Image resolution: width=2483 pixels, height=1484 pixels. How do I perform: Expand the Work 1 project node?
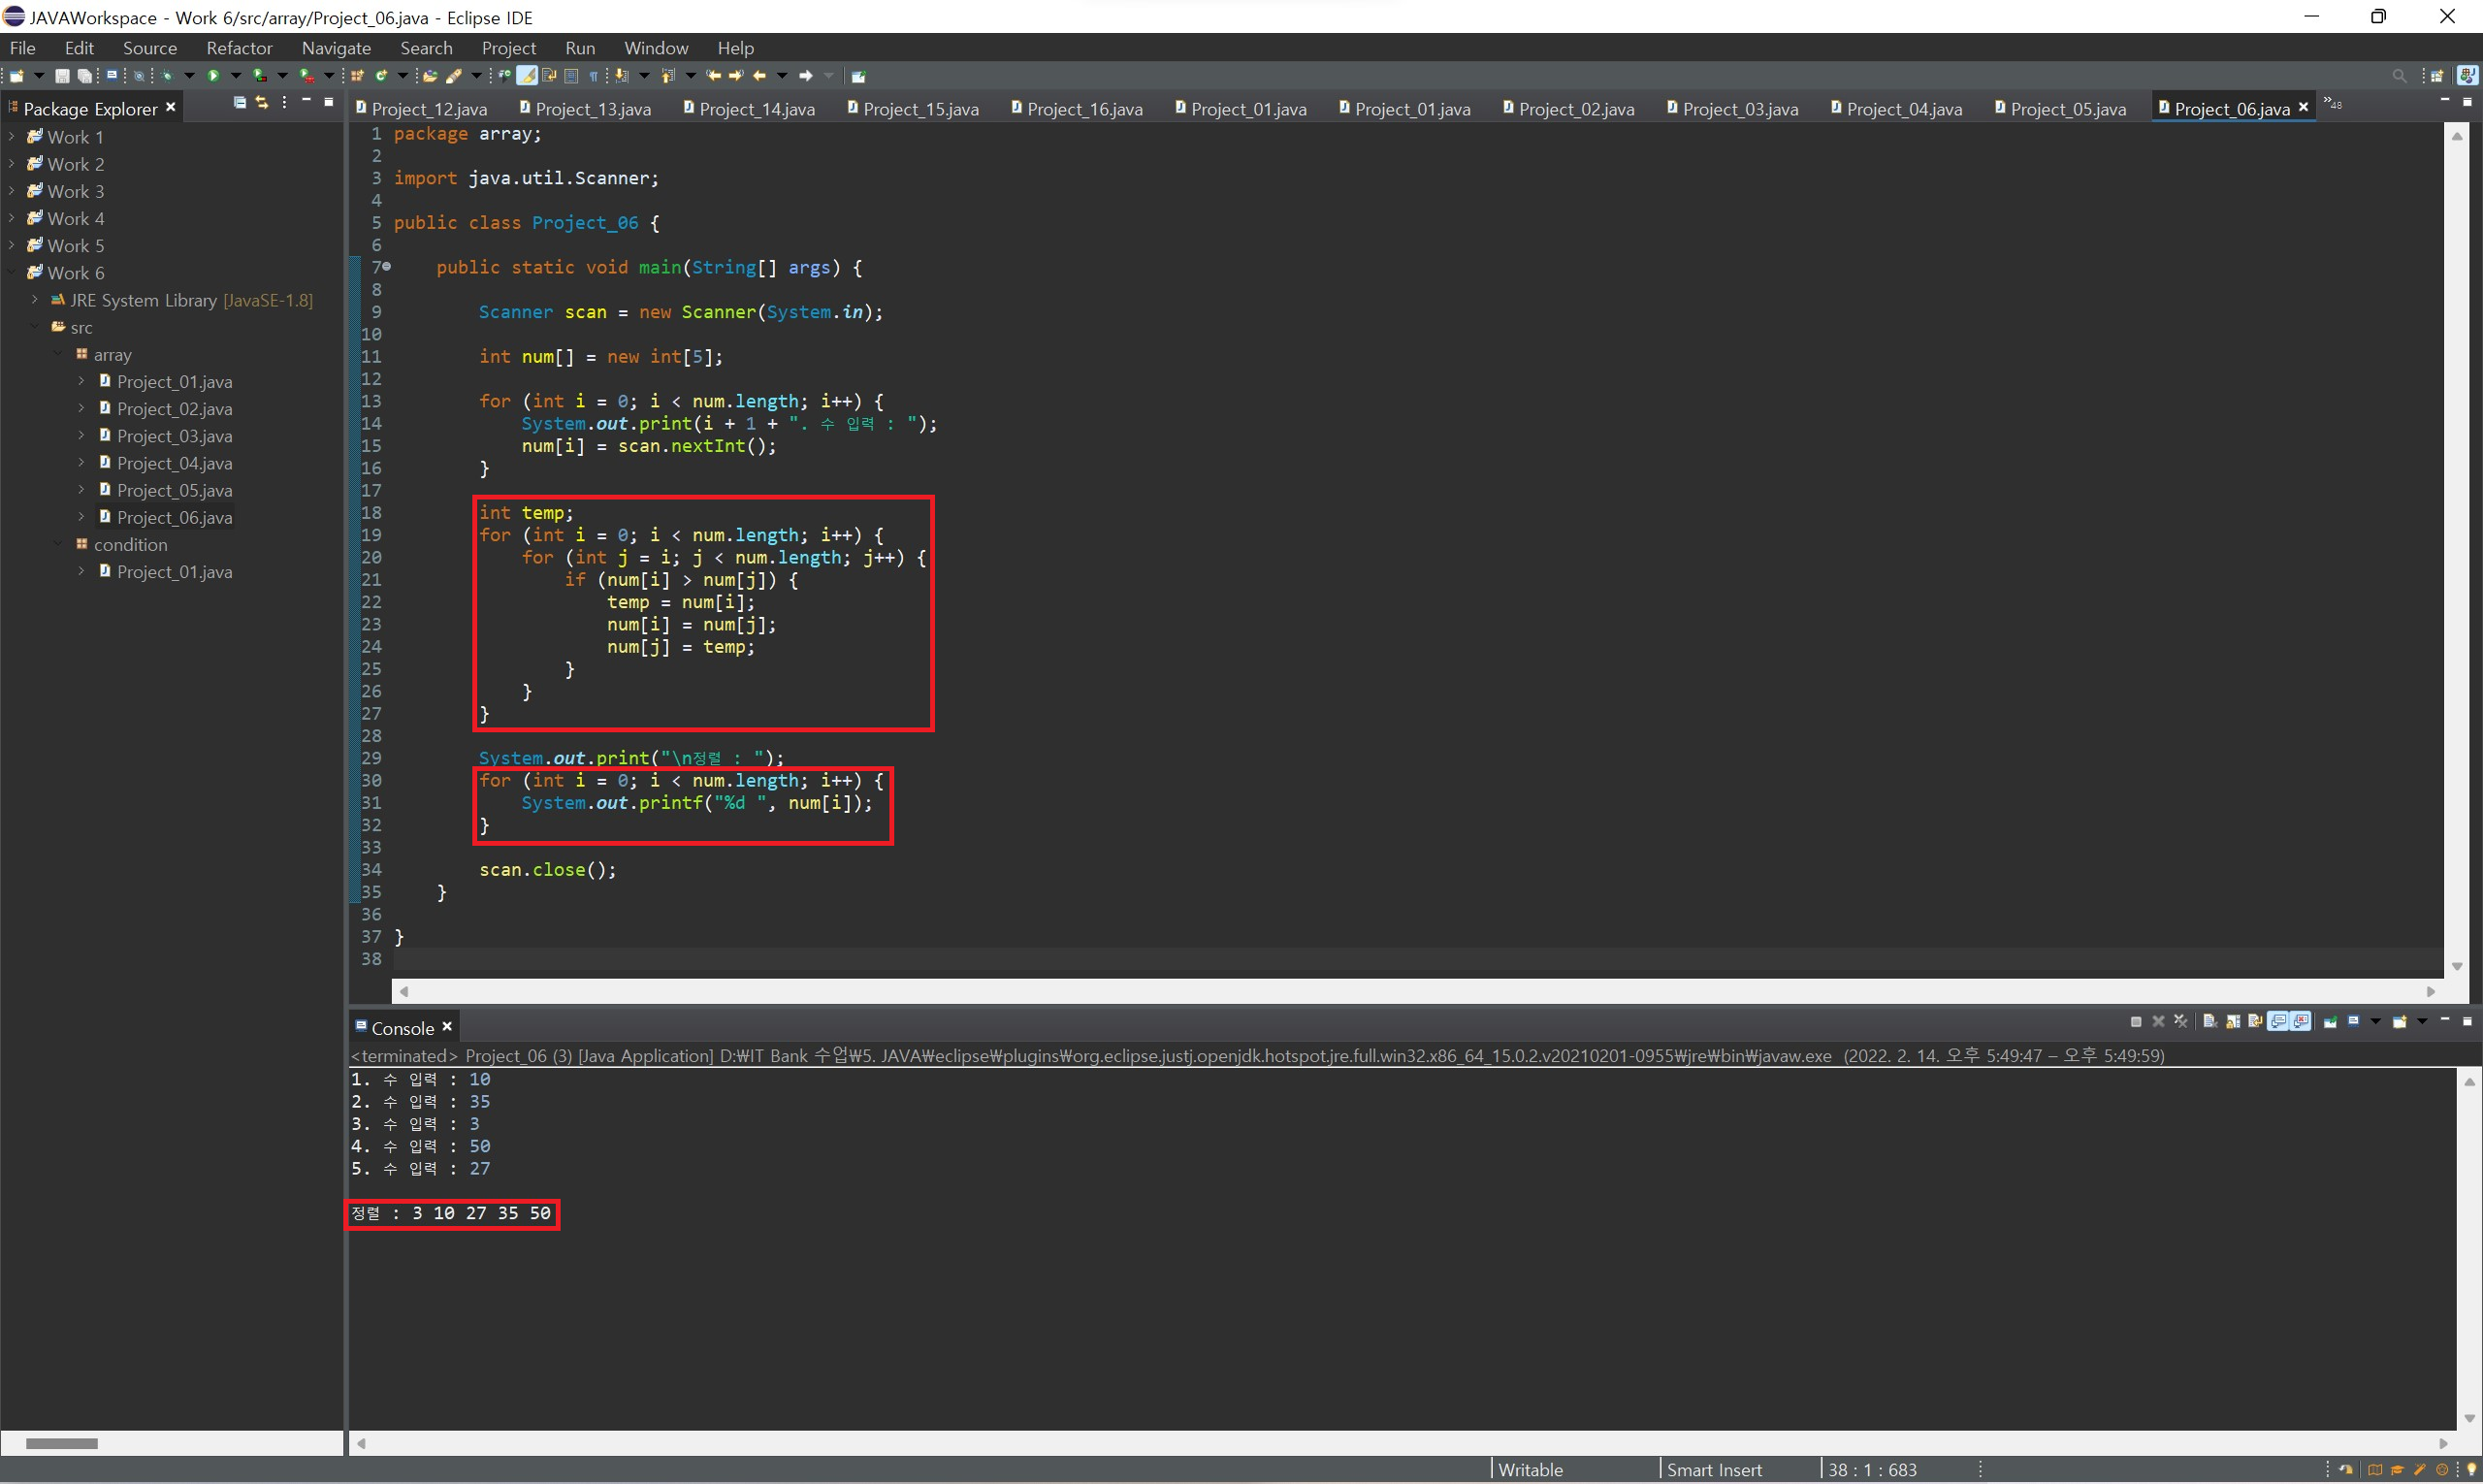point(12,137)
